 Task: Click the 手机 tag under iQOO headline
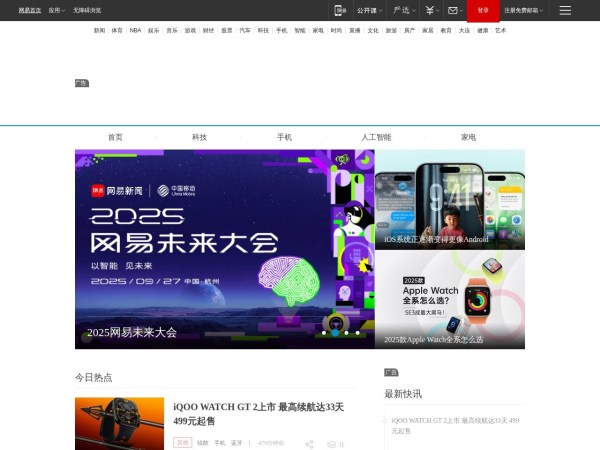click(x=220, y=443)
